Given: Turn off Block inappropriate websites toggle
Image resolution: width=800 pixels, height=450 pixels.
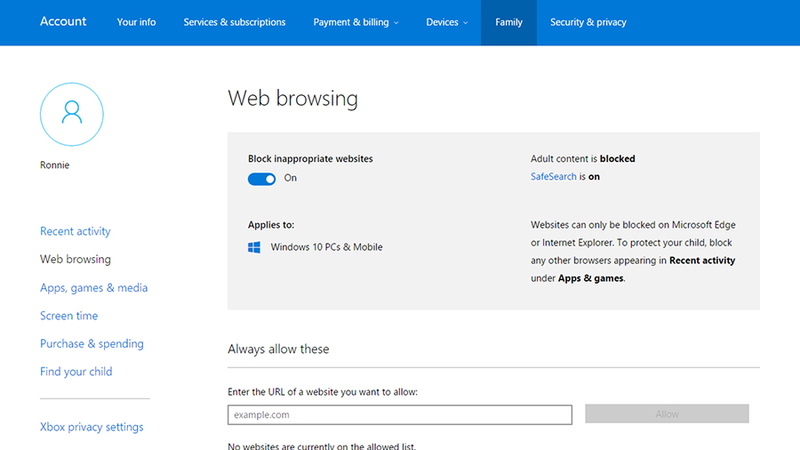Looking at the screenshot, I should tap(262, 179).
